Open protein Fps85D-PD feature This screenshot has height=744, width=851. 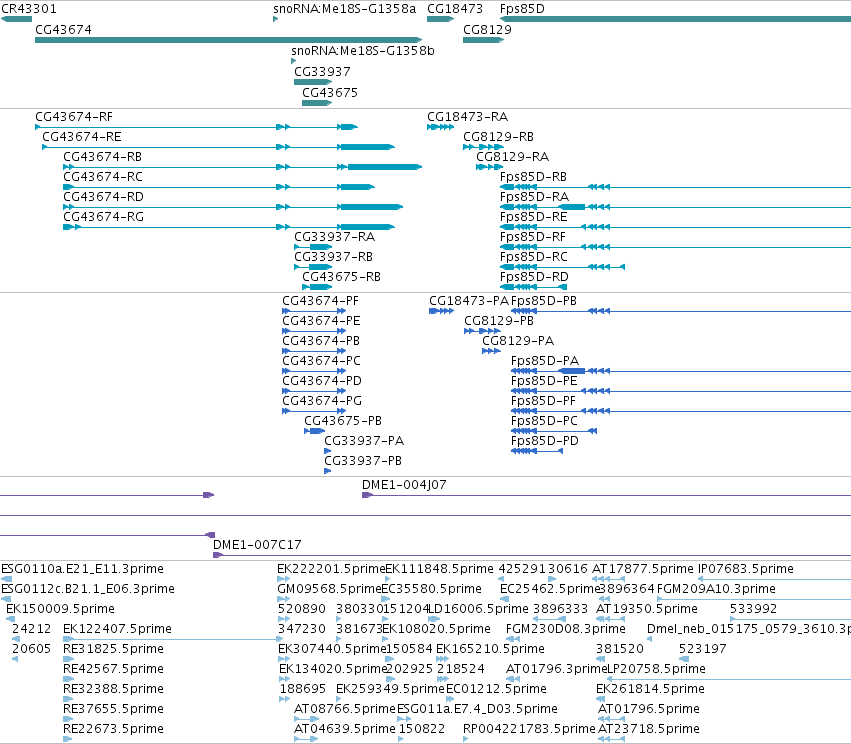coord(537,451)
